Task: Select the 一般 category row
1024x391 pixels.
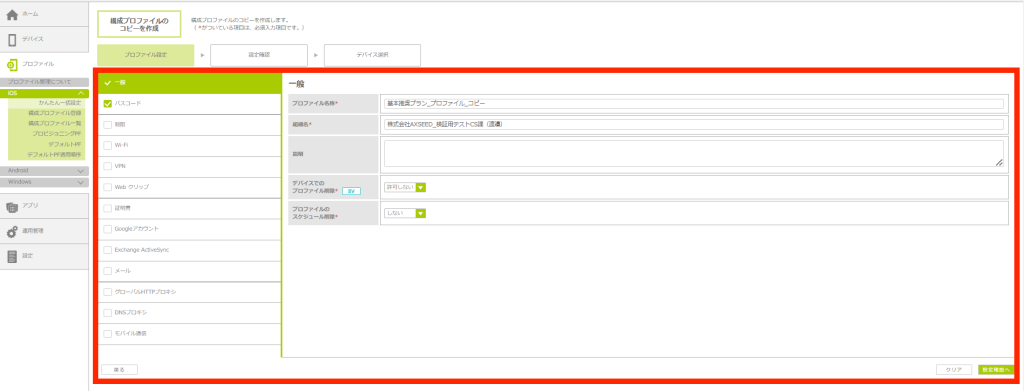Action: pos(189,83)
